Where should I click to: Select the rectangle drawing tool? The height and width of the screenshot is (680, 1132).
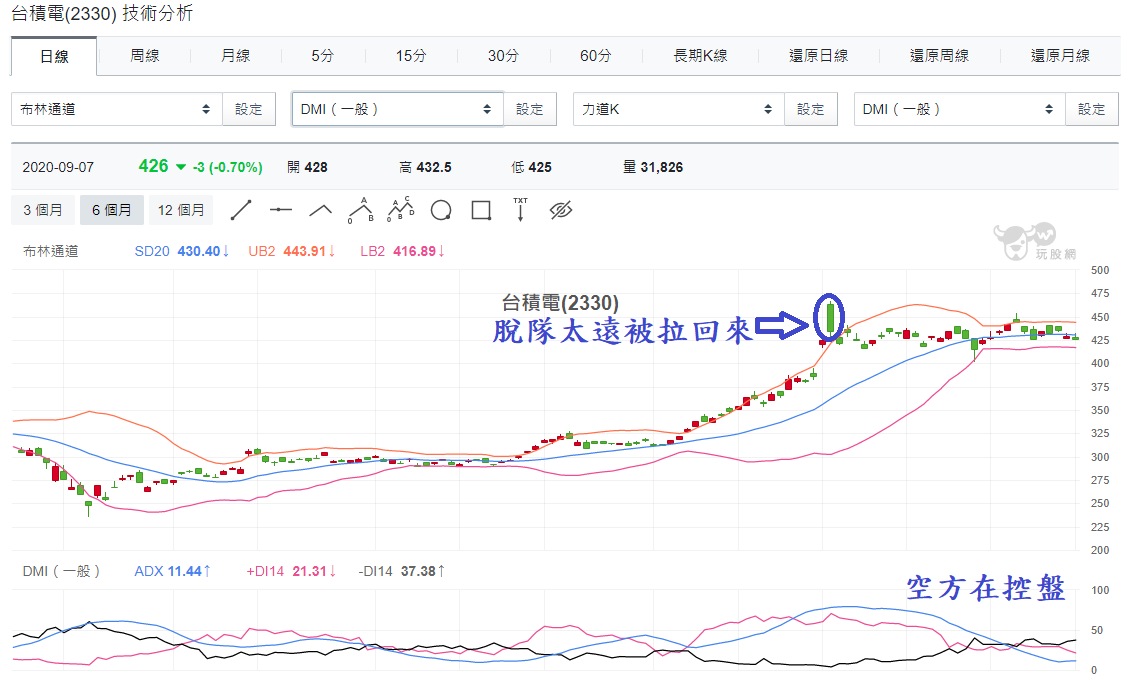click(481, 210)
